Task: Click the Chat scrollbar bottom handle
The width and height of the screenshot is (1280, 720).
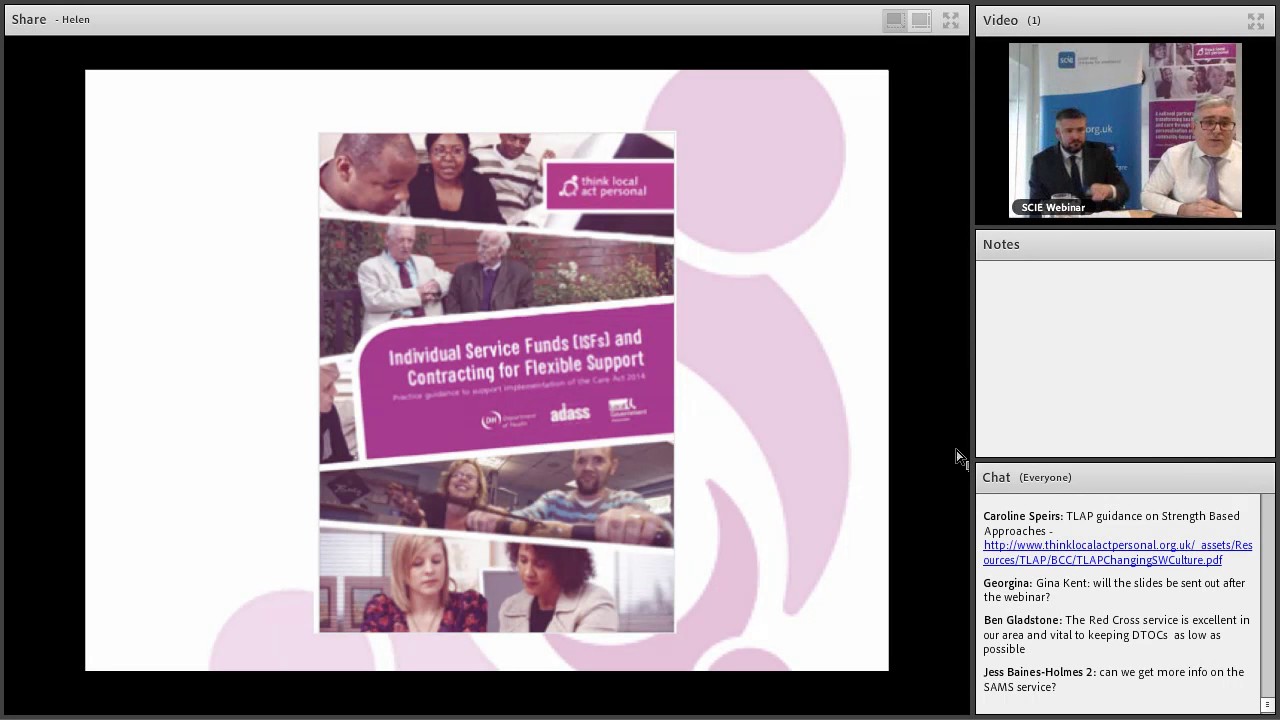Action: [x=1267, y=704]
